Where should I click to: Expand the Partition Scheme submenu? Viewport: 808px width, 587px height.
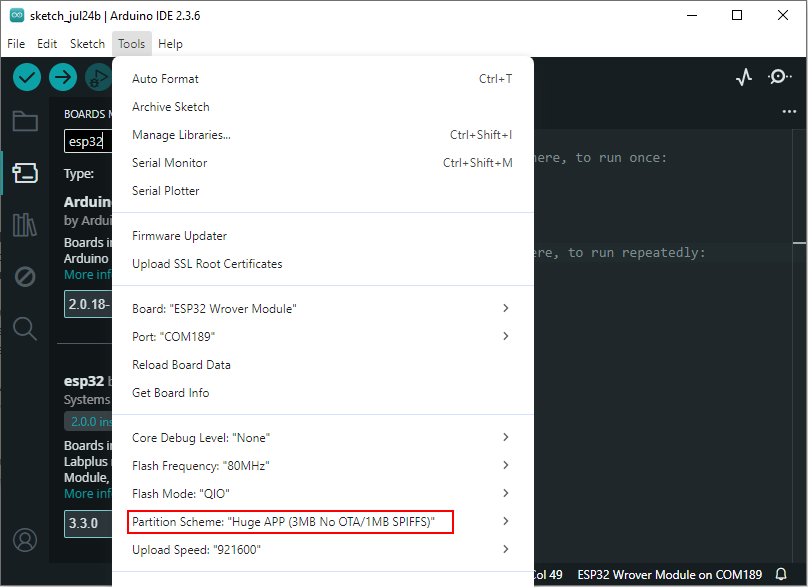(323, 522)
